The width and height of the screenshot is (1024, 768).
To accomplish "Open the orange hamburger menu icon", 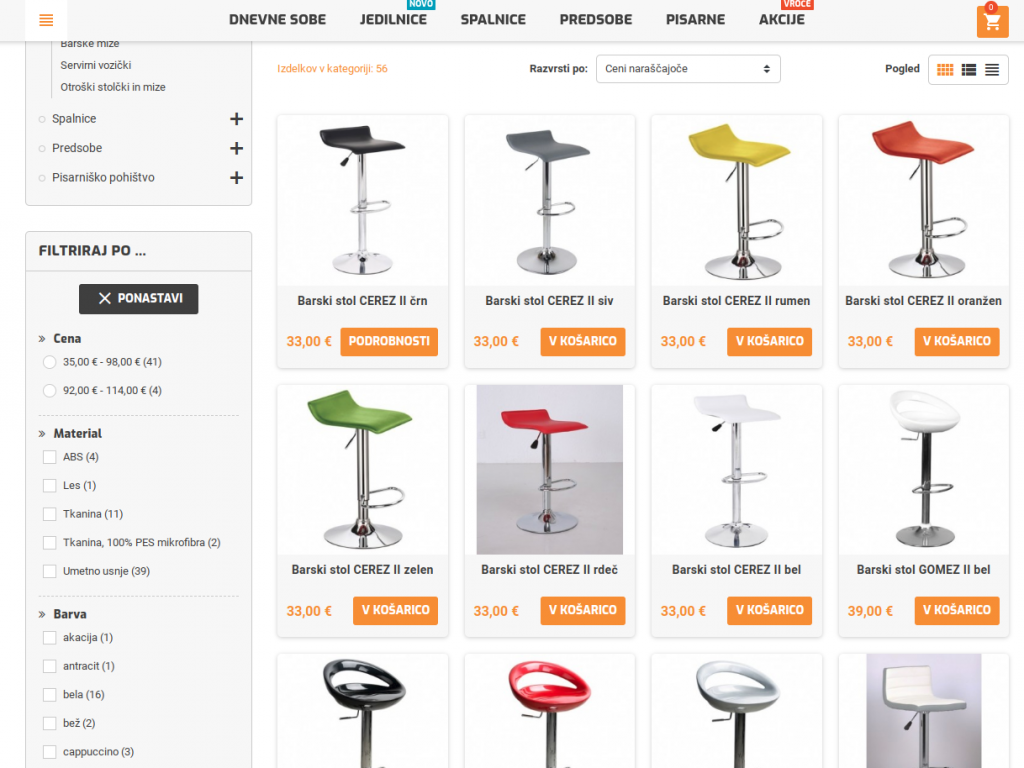I will [46, 20].
